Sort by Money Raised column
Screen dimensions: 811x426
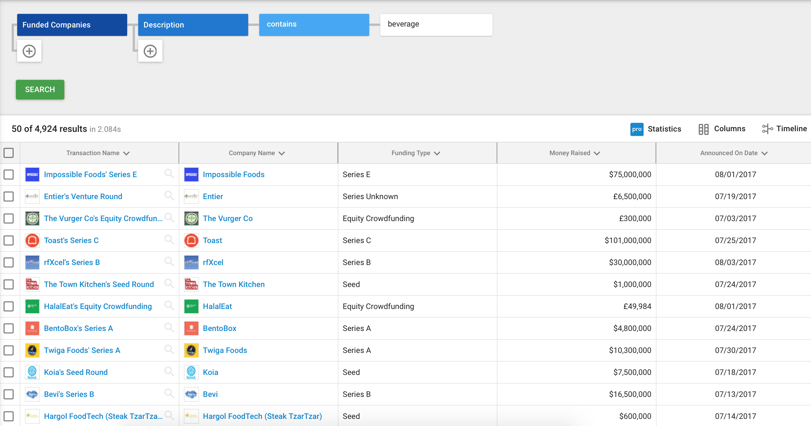coord(575,153)
